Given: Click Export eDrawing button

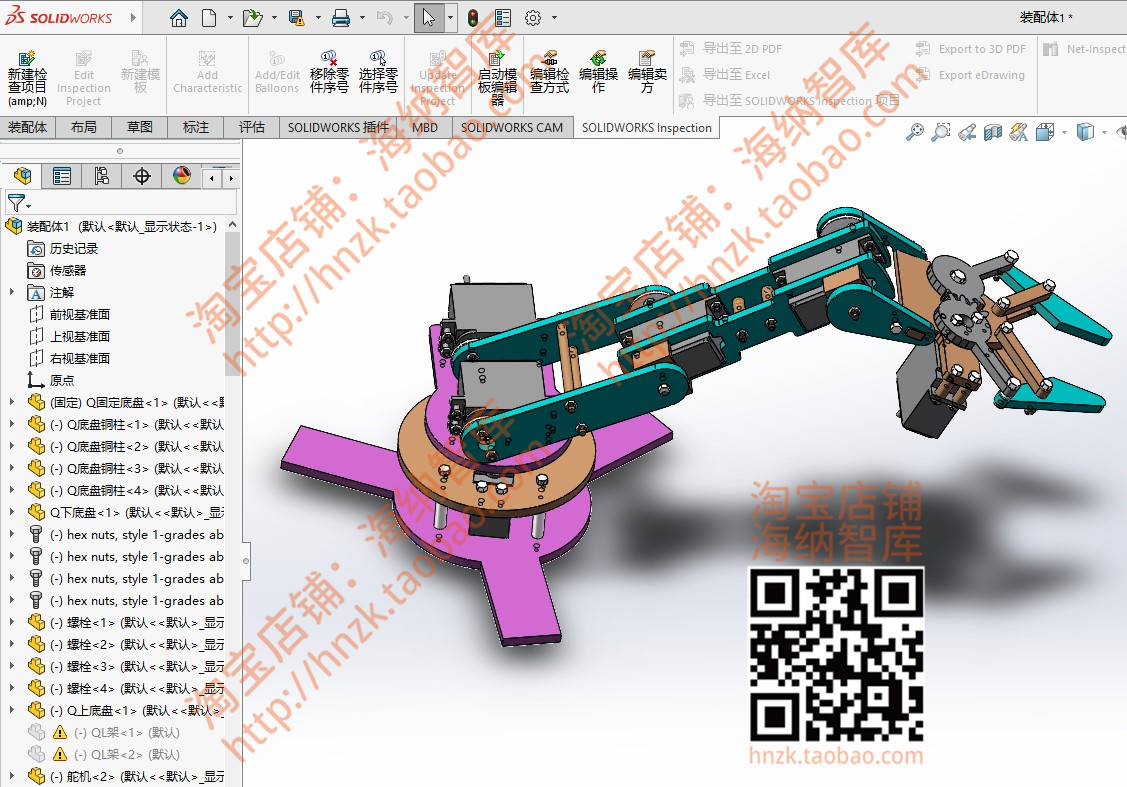Looking at the screenshot, I should click(970, 75).
